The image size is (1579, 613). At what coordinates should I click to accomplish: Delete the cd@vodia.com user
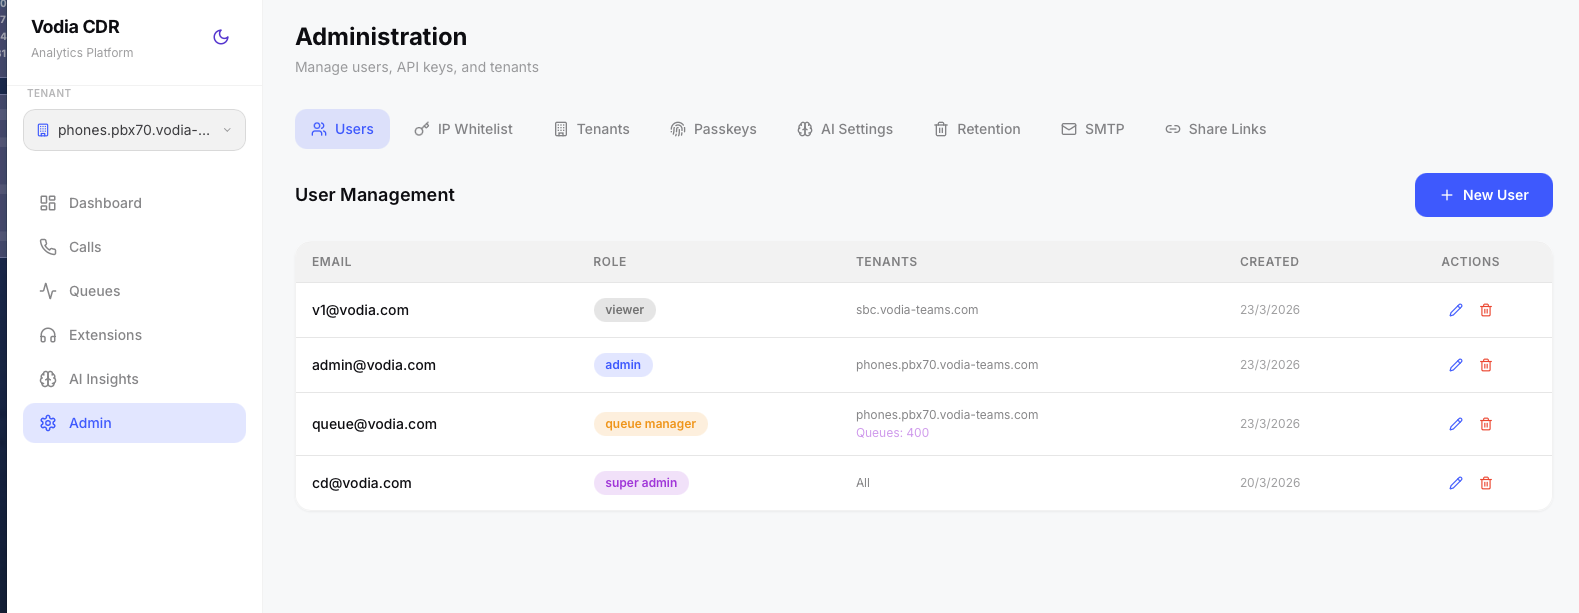click(x=1486, y=483)
